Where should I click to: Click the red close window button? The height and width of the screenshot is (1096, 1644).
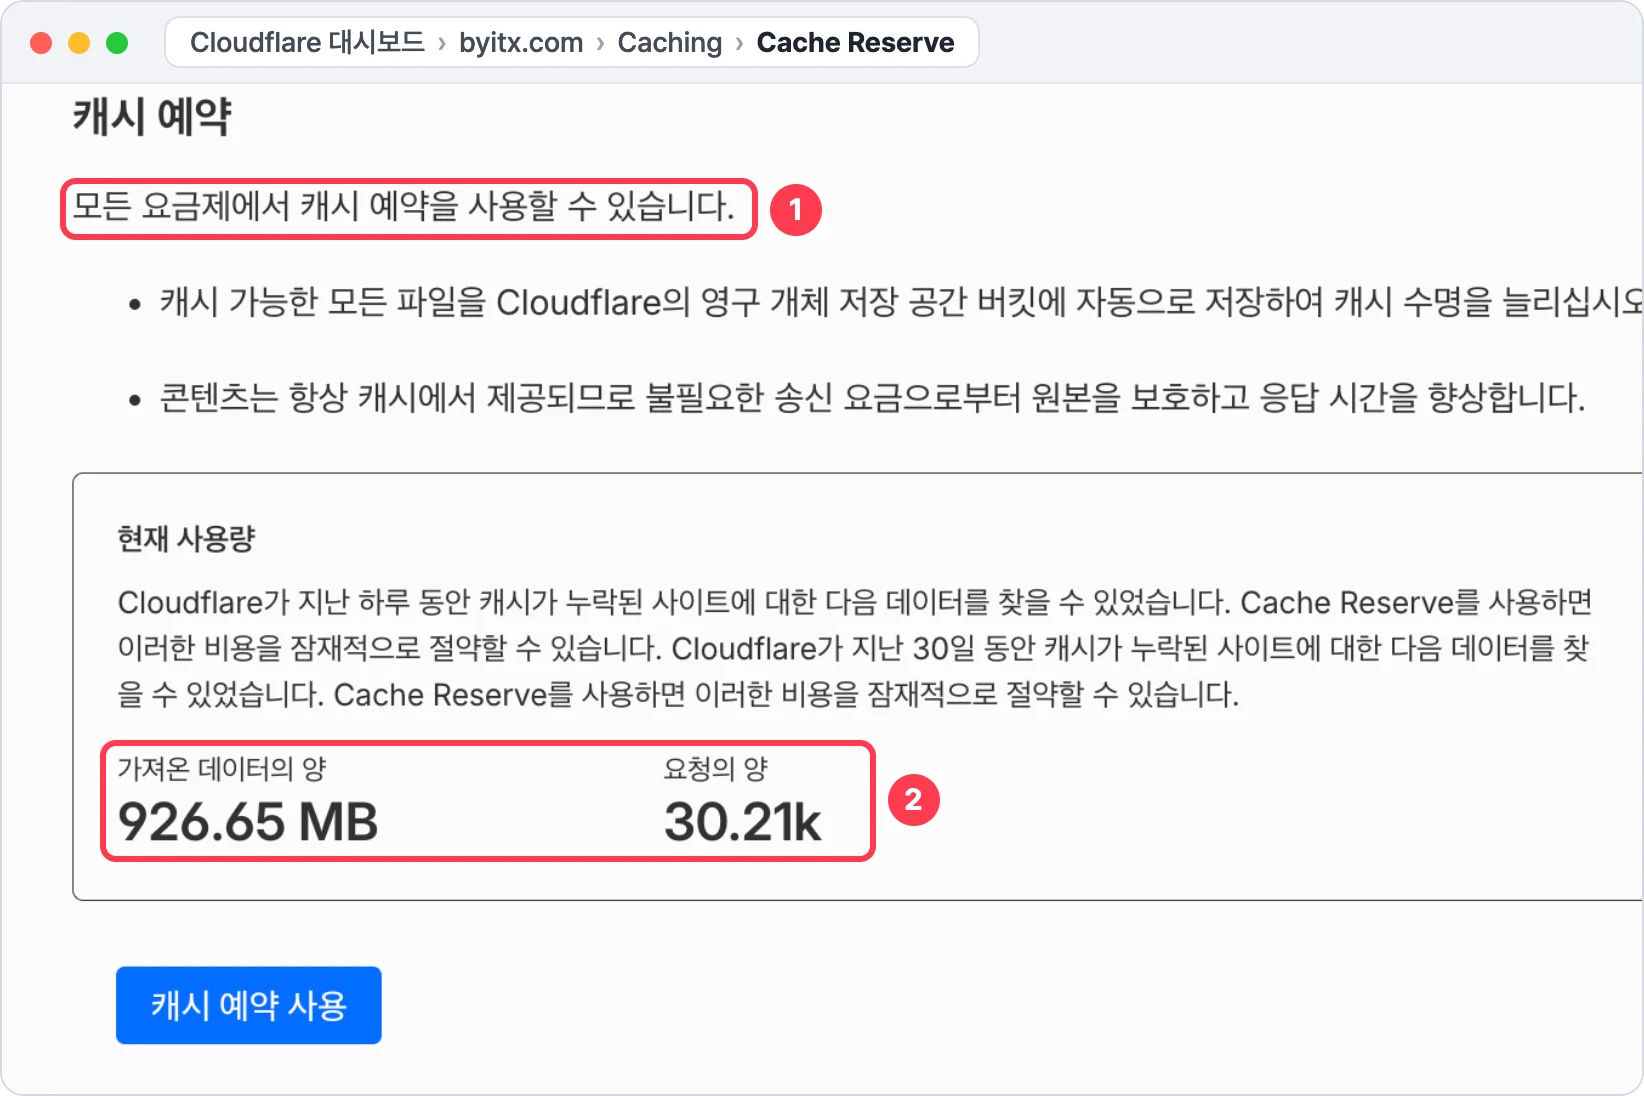click(x=41, y=43)
